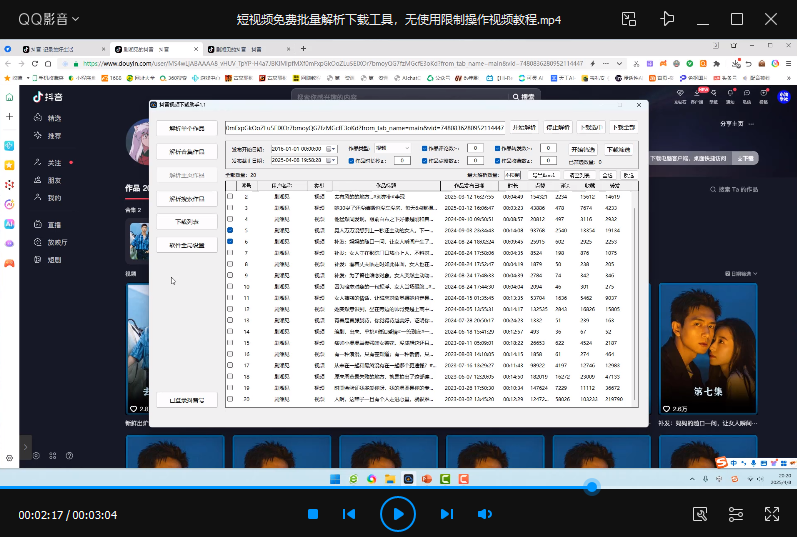Open 短剧 in the Douyin sidebar
The image size is (797, 537).
pos(47,260)
